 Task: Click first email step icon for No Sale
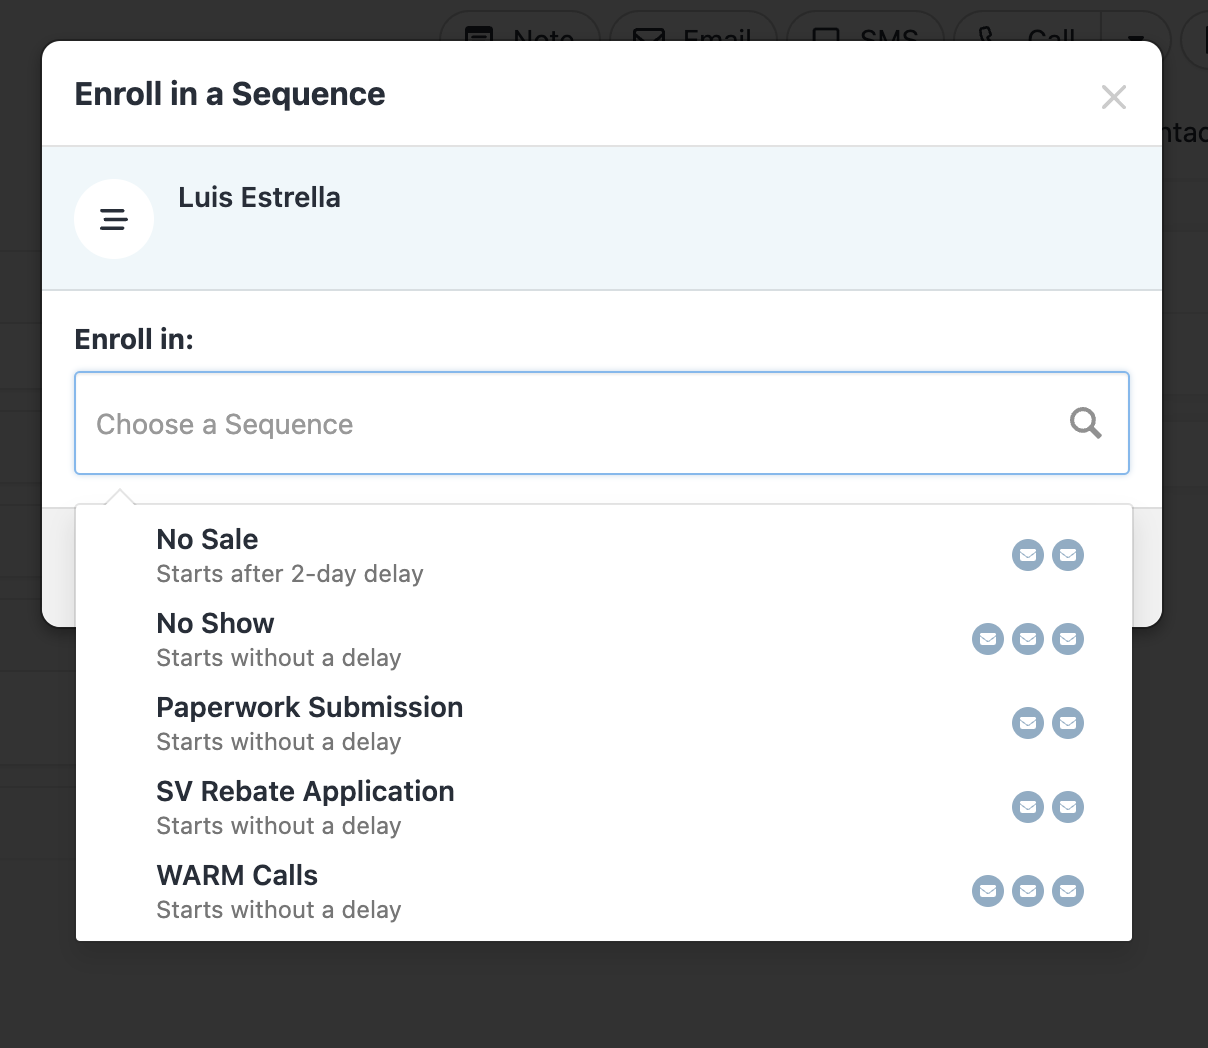pyautogui.click(x=1028, y=555)
